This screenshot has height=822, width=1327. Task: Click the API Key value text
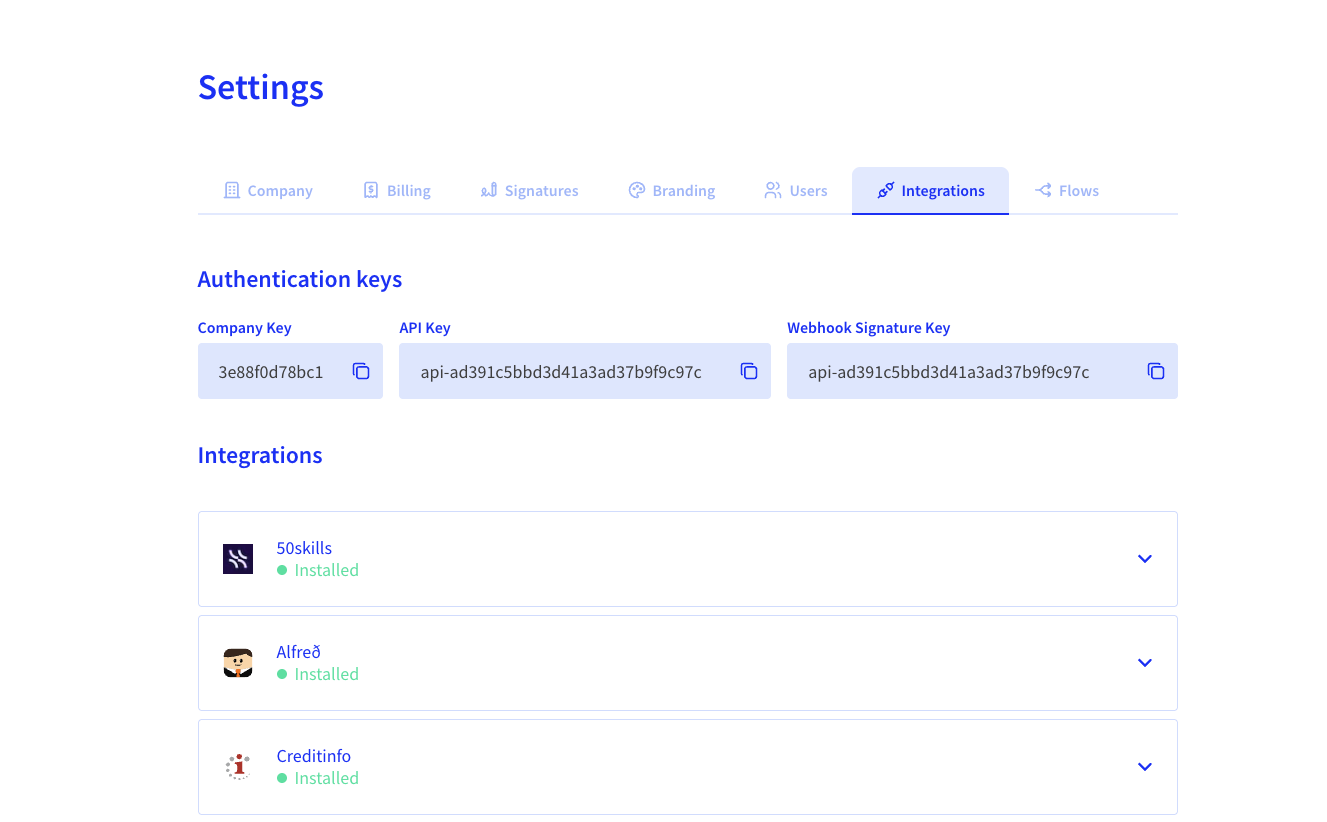click(x=561, y=372)
